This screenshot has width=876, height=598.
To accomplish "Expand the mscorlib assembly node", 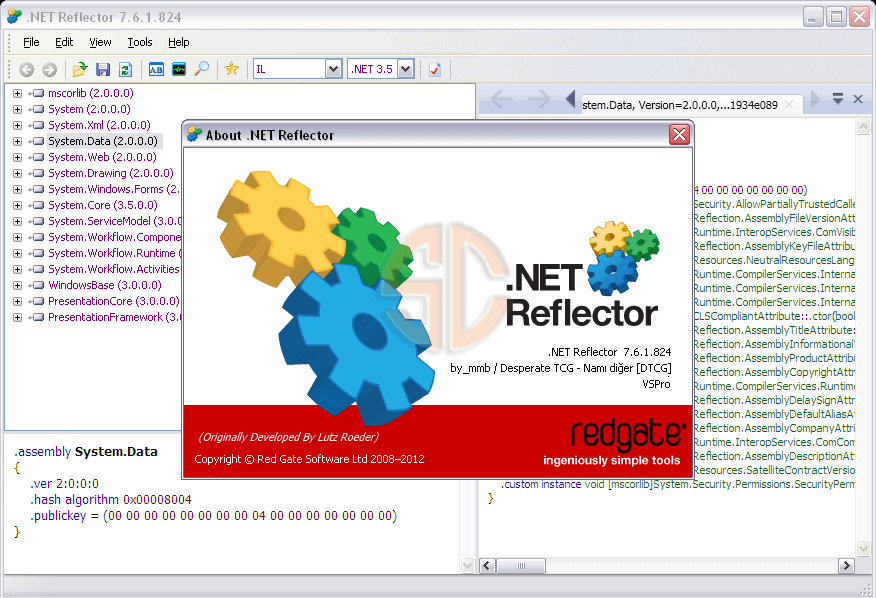I will (17, 93).
